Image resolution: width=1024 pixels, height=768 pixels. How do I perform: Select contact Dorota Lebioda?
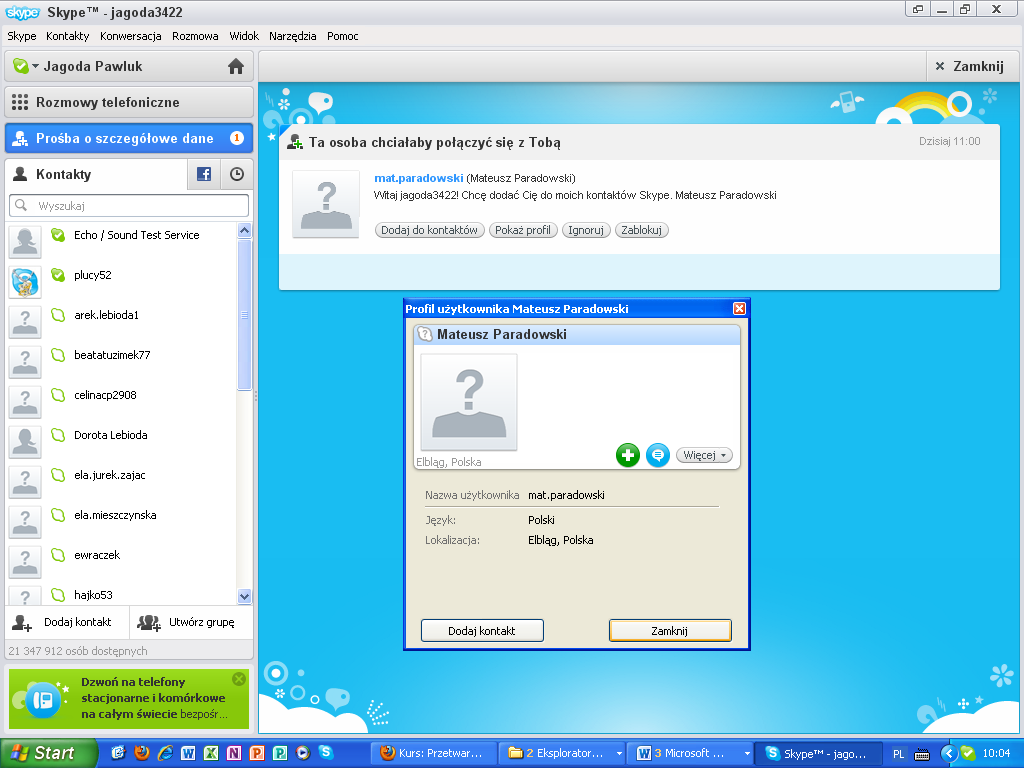121,440
